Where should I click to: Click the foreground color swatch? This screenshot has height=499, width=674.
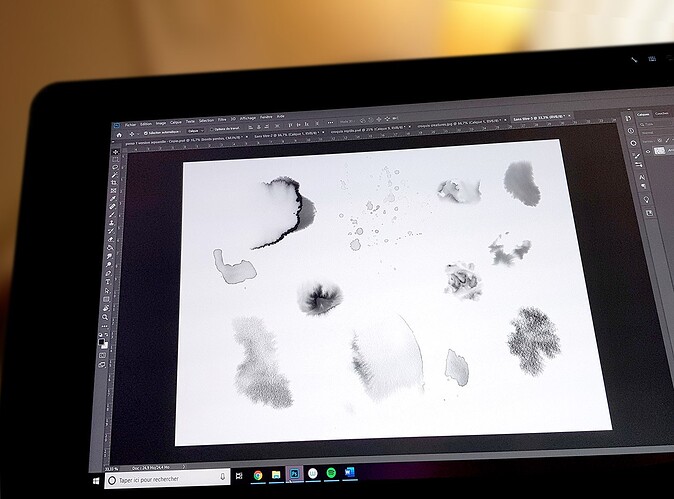pos(101,342)
